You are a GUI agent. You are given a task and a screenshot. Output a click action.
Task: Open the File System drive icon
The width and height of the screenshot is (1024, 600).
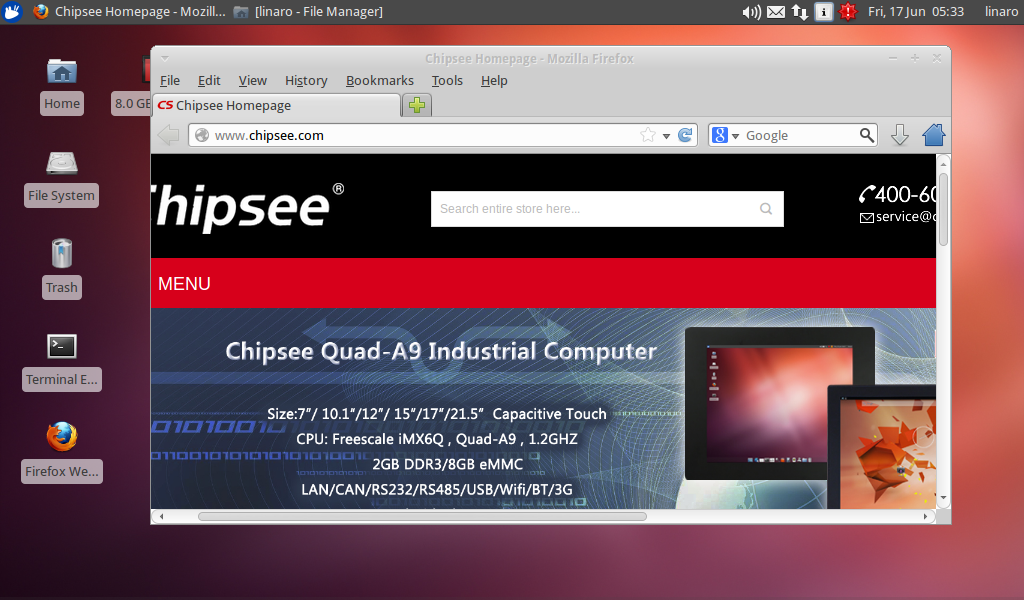[x=62, y=163]
